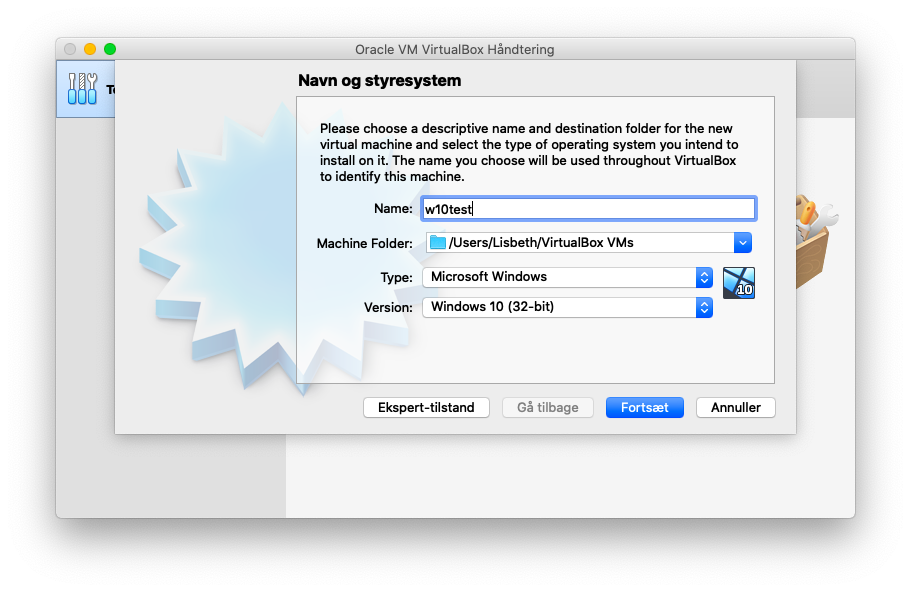
Task: Click the 'Name:' label
Action: [393, 209]
